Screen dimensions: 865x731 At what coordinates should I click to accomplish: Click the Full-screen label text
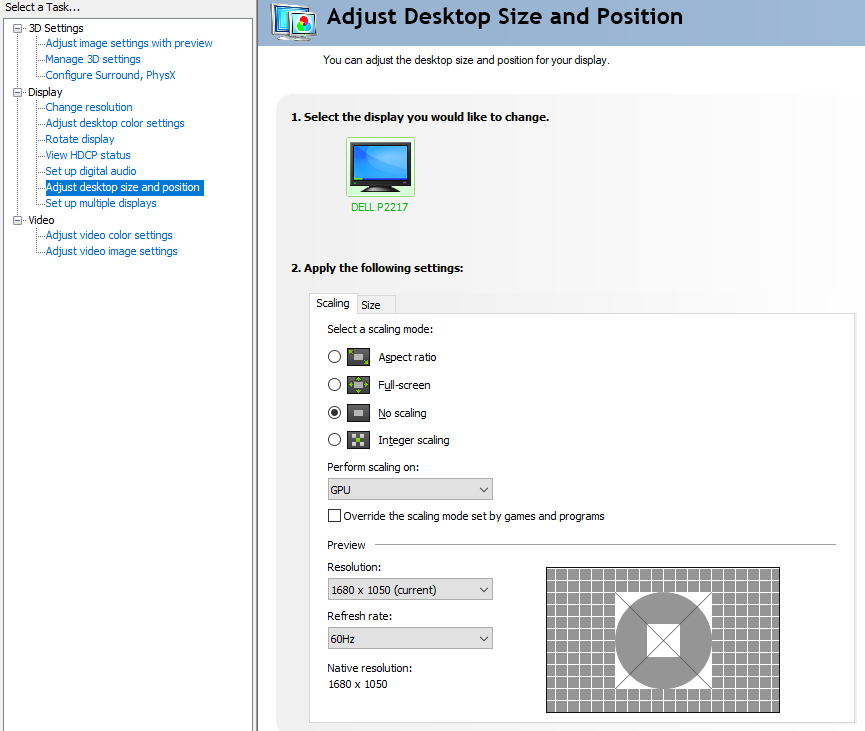tap(404, 385)
